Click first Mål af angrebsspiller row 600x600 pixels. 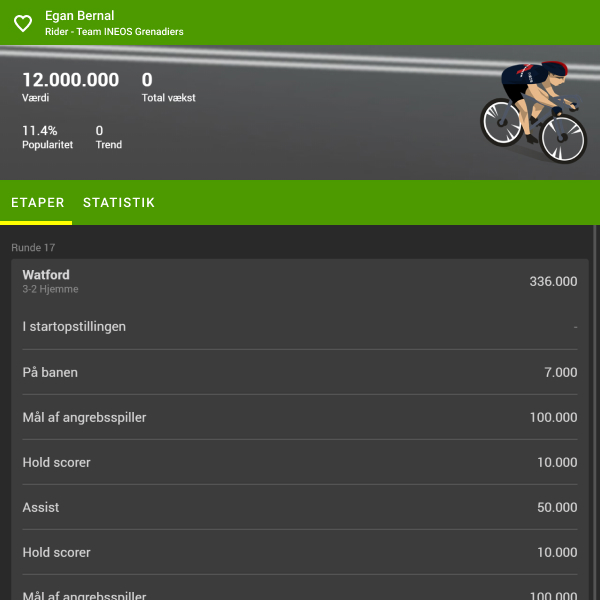click(x=300, y=417)
